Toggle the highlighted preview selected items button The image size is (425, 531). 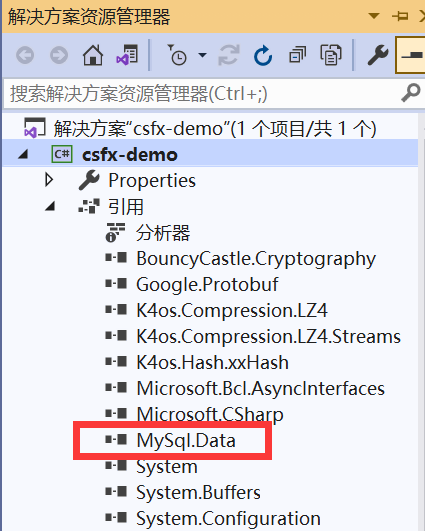(411, 55)
